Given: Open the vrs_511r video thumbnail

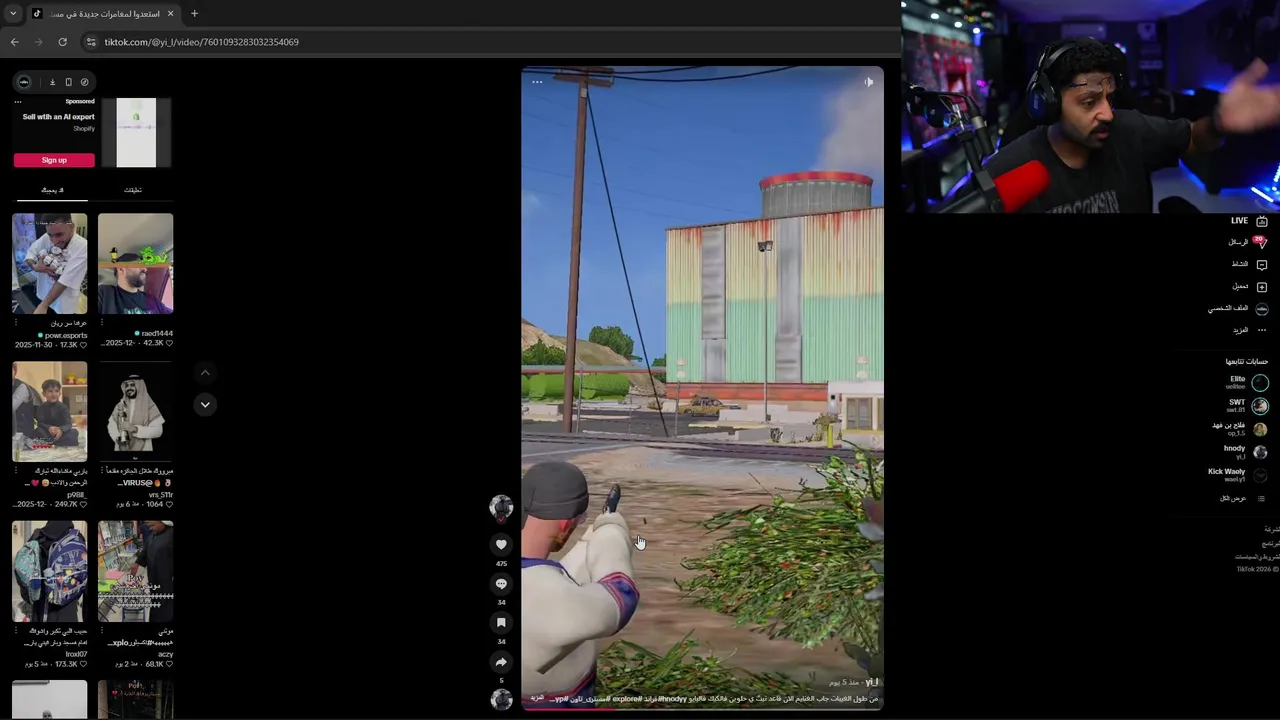Looking at the screenshot, I should click(x=135, y=411).
